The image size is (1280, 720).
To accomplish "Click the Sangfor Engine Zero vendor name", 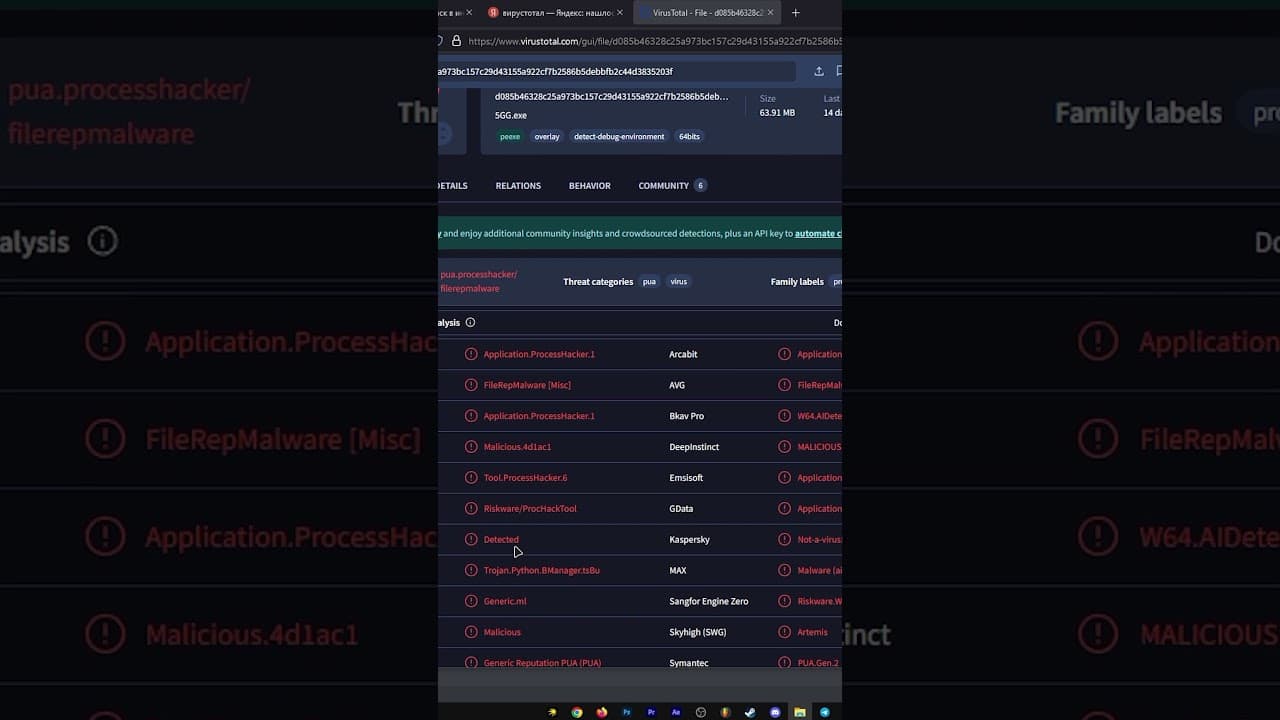I will tap(709, 601).
